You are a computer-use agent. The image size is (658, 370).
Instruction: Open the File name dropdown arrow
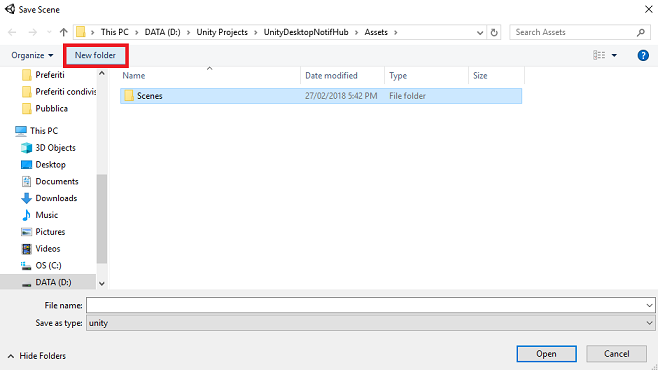(x=649, y=305)
